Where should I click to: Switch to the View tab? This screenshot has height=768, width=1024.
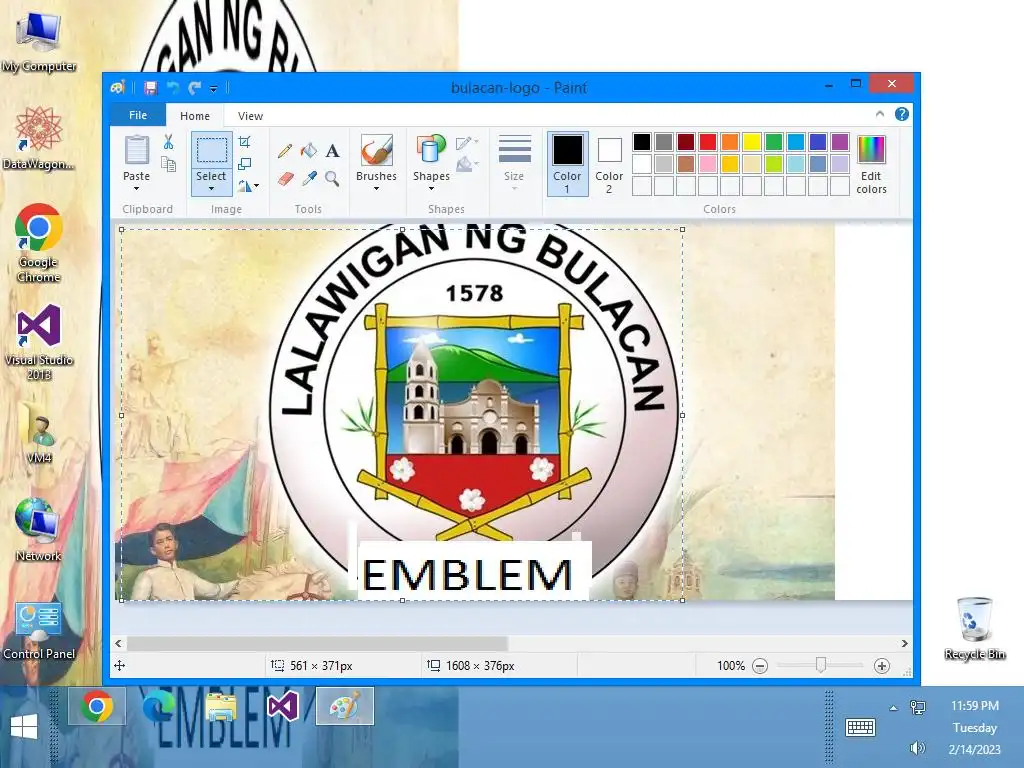pos(250,116)
